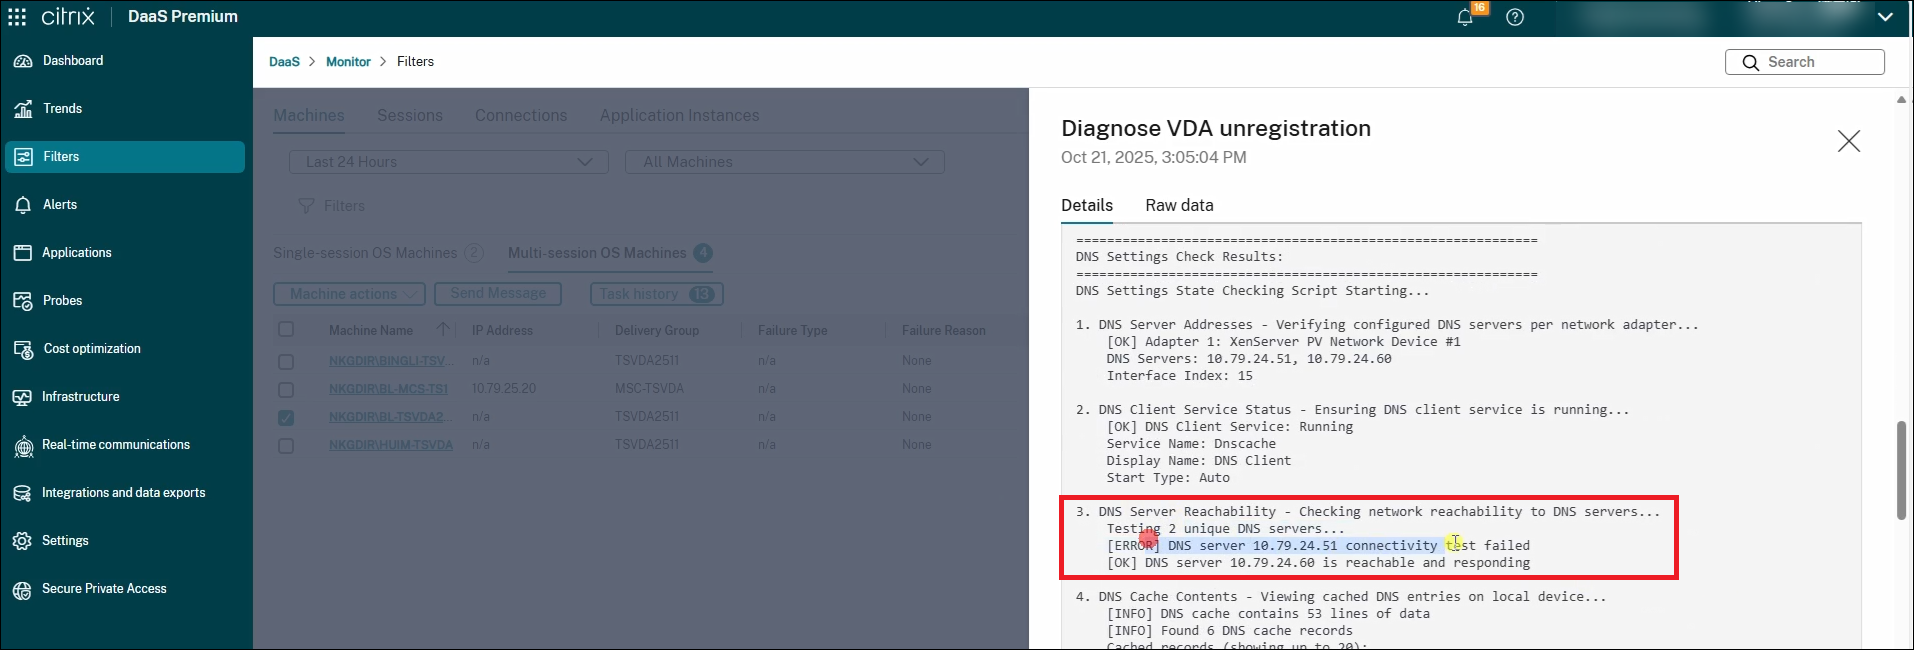1914x650 pixels.
Task: Click the Failure Type column header
Action: point(792,330)
